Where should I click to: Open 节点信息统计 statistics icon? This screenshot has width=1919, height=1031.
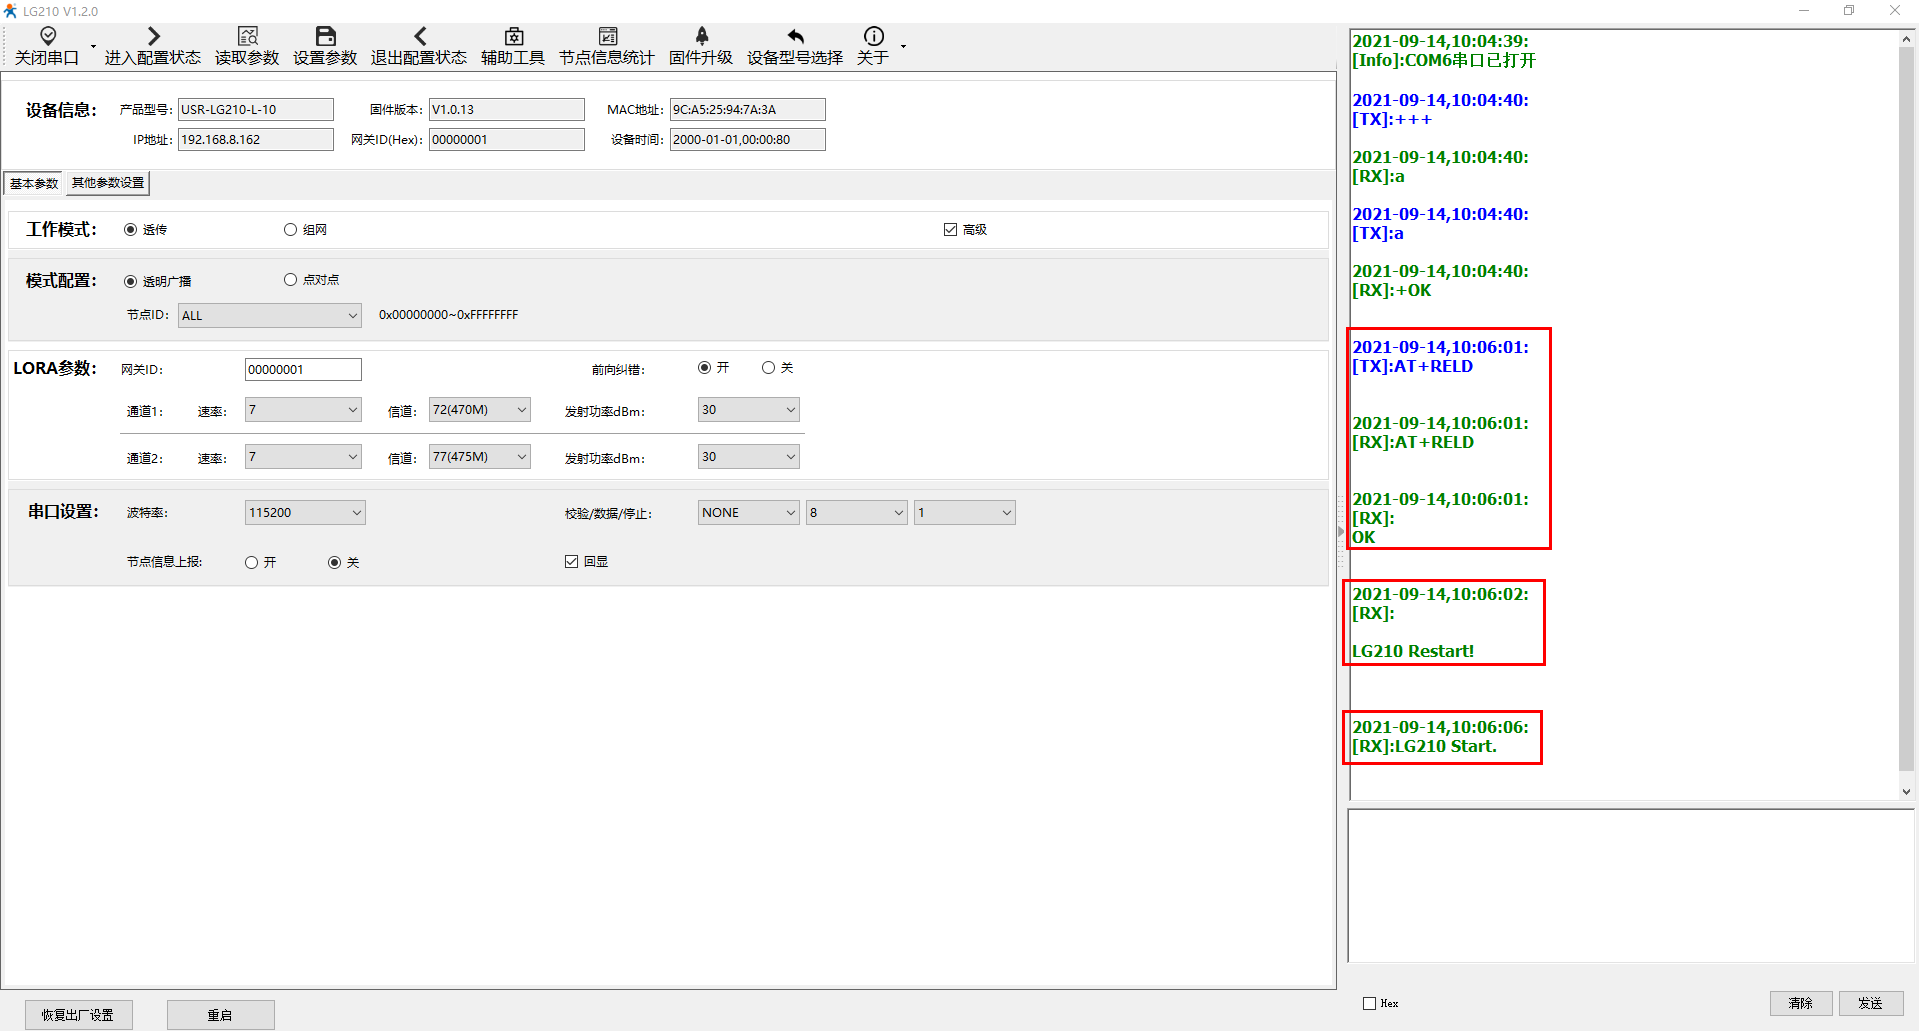point(607,37)
